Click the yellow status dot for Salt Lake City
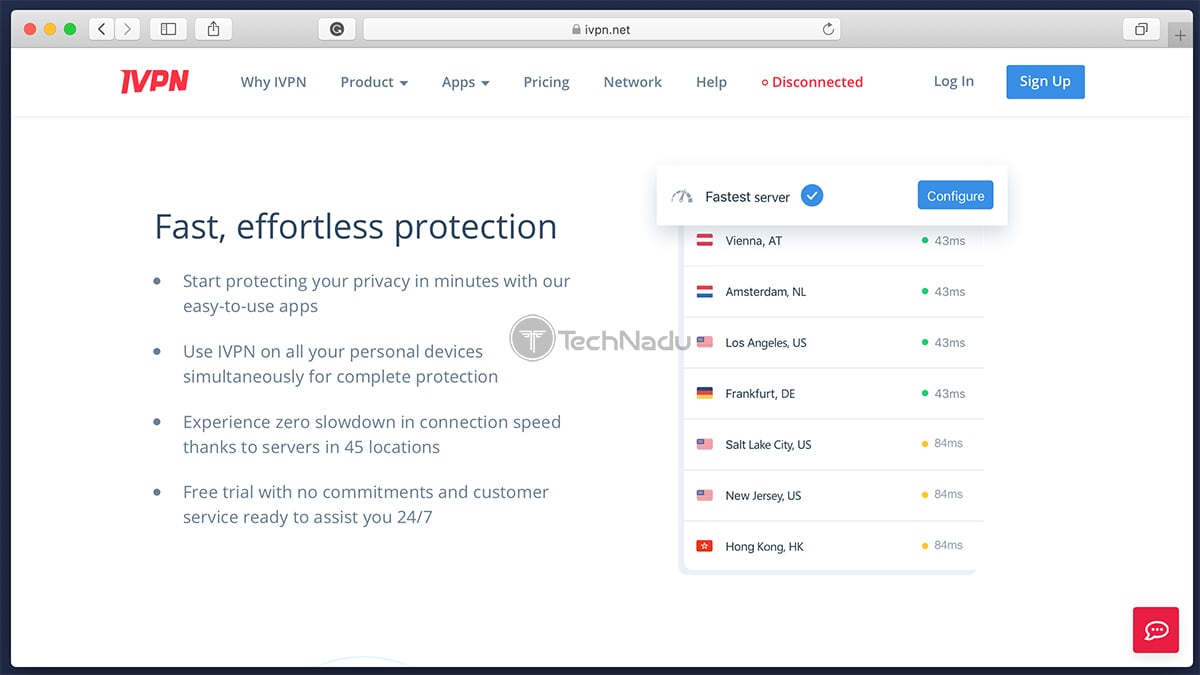 coord(925,444)
